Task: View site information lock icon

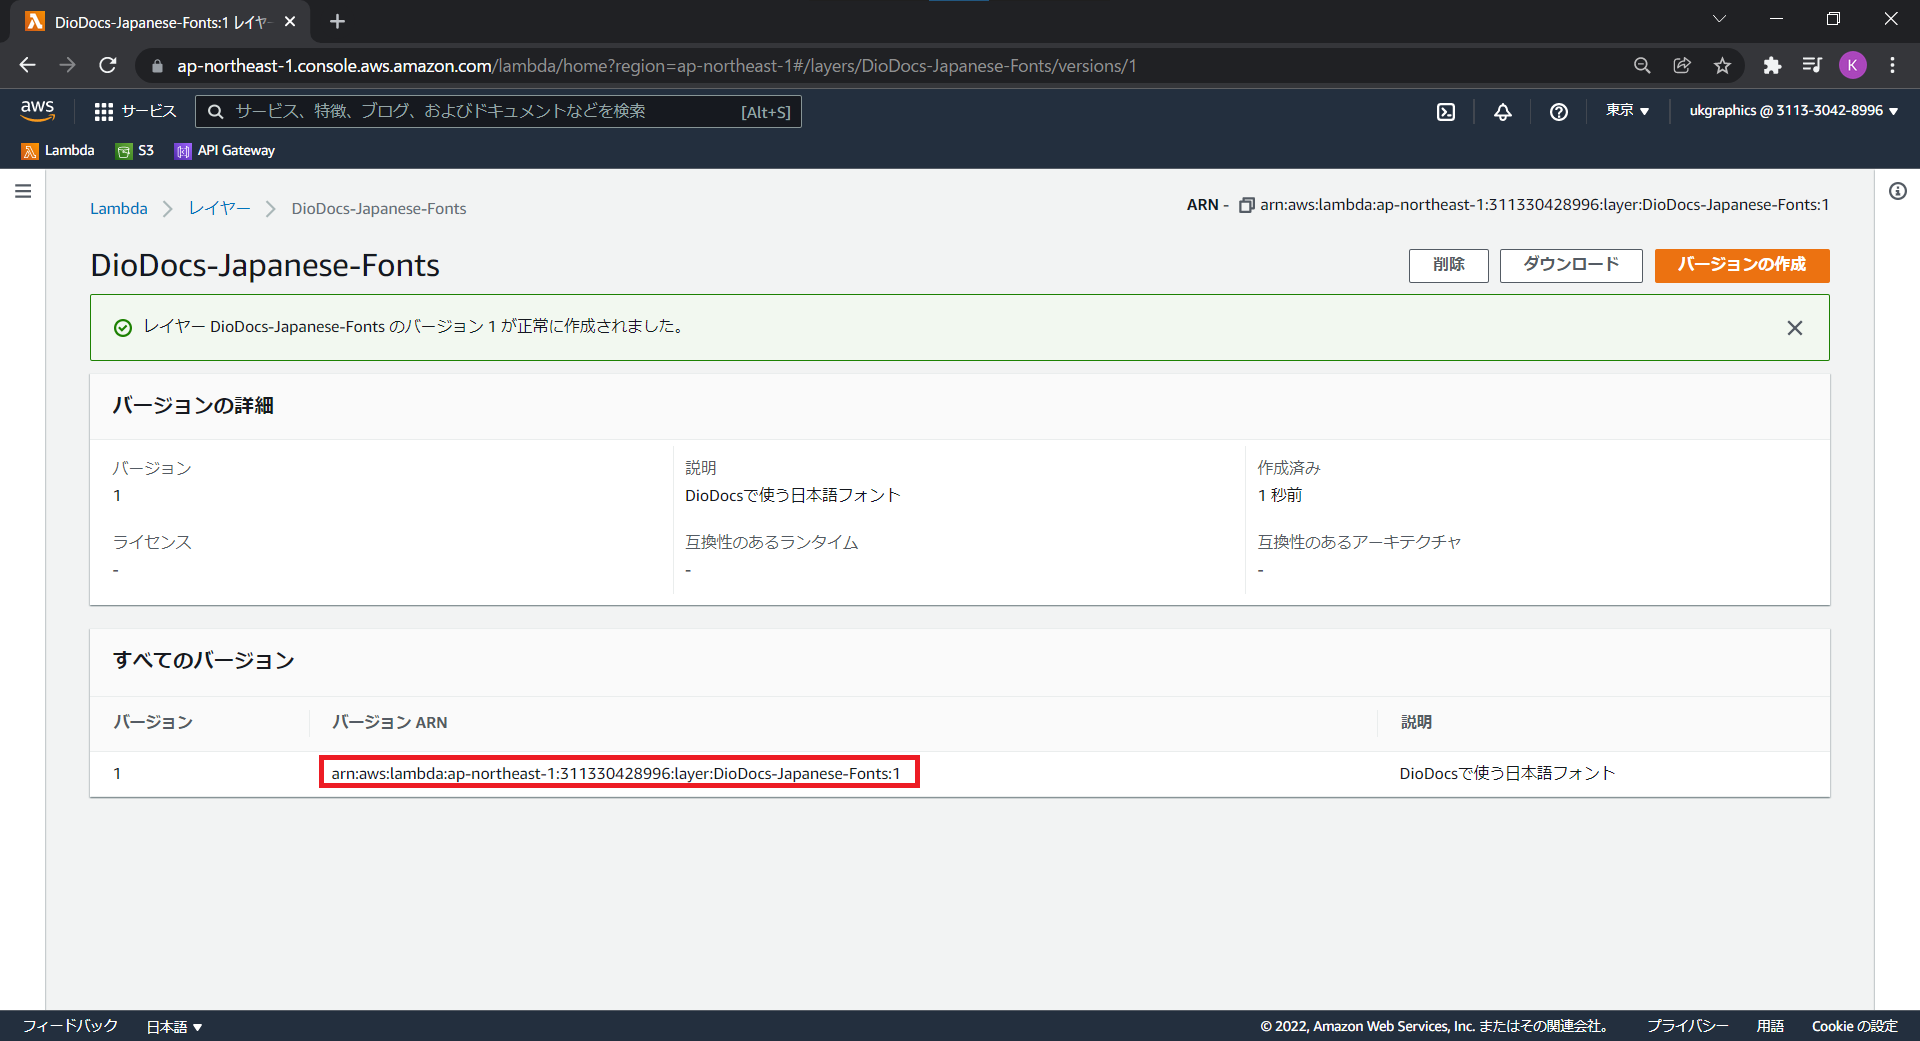Action: 157,66
